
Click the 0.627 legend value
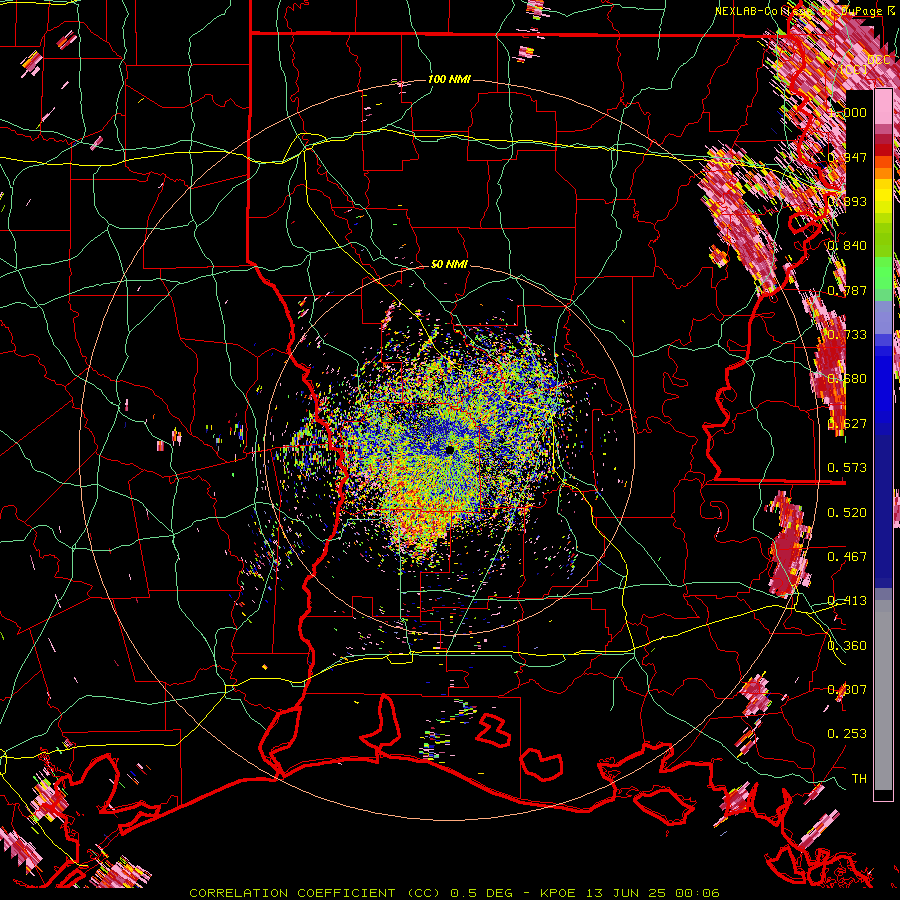[847, 424]
